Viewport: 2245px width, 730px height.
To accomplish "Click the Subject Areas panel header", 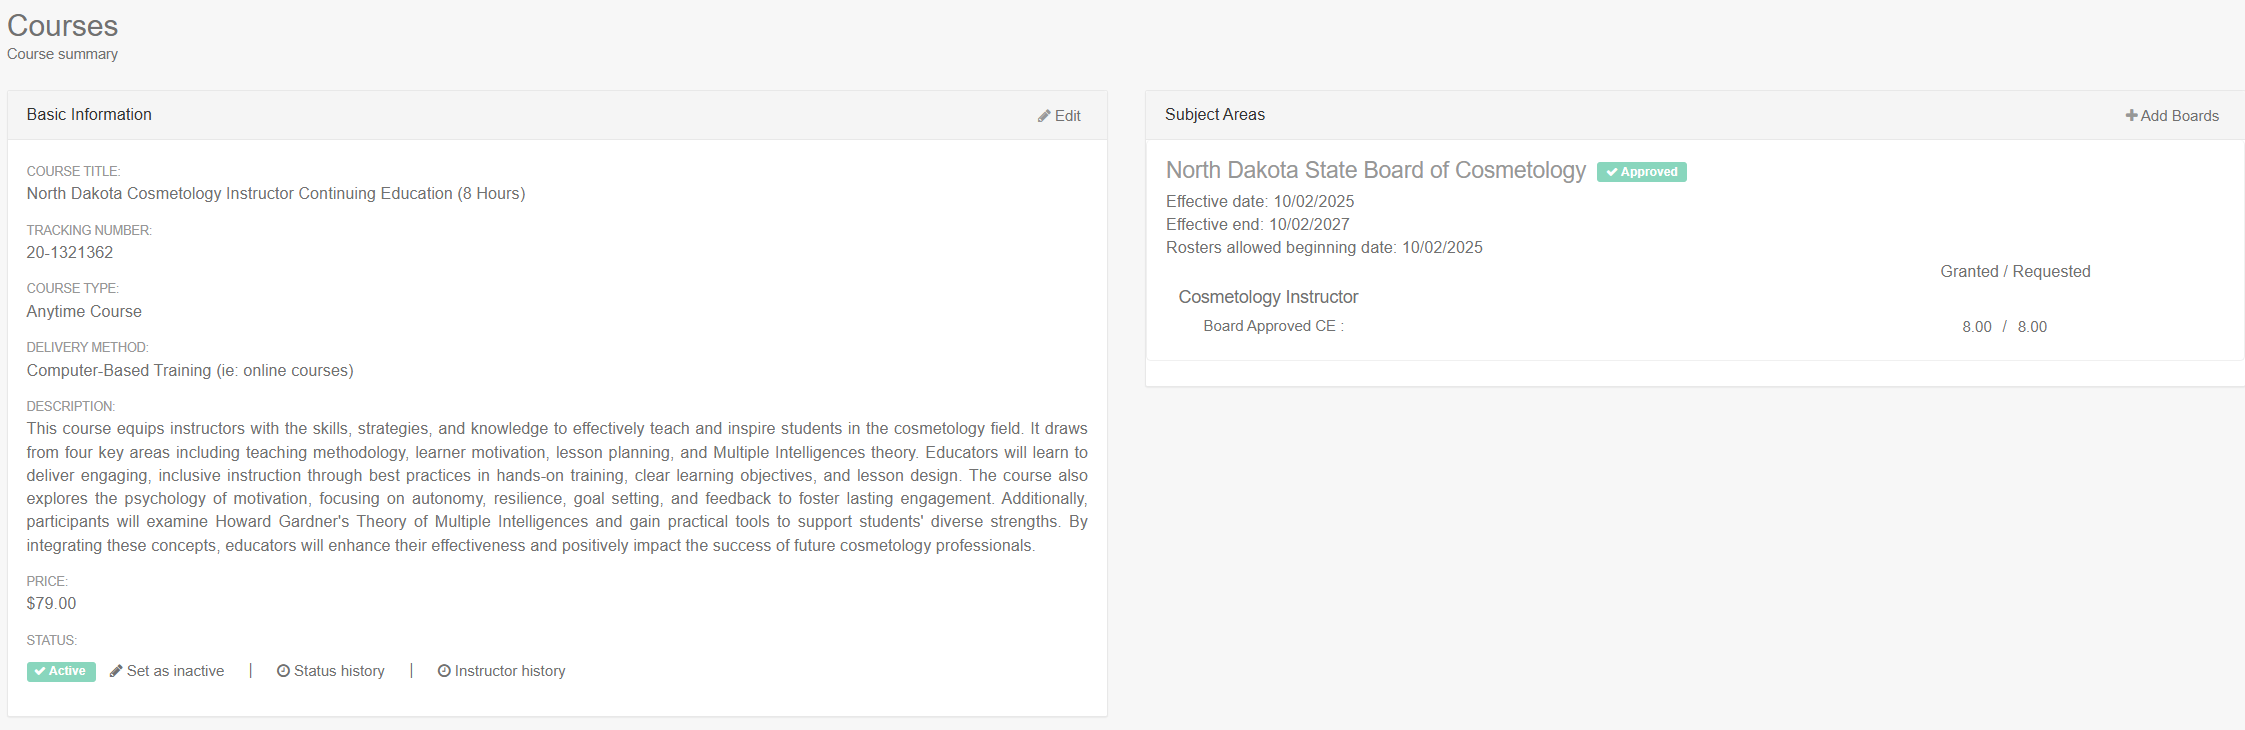I will point(1214,115).
